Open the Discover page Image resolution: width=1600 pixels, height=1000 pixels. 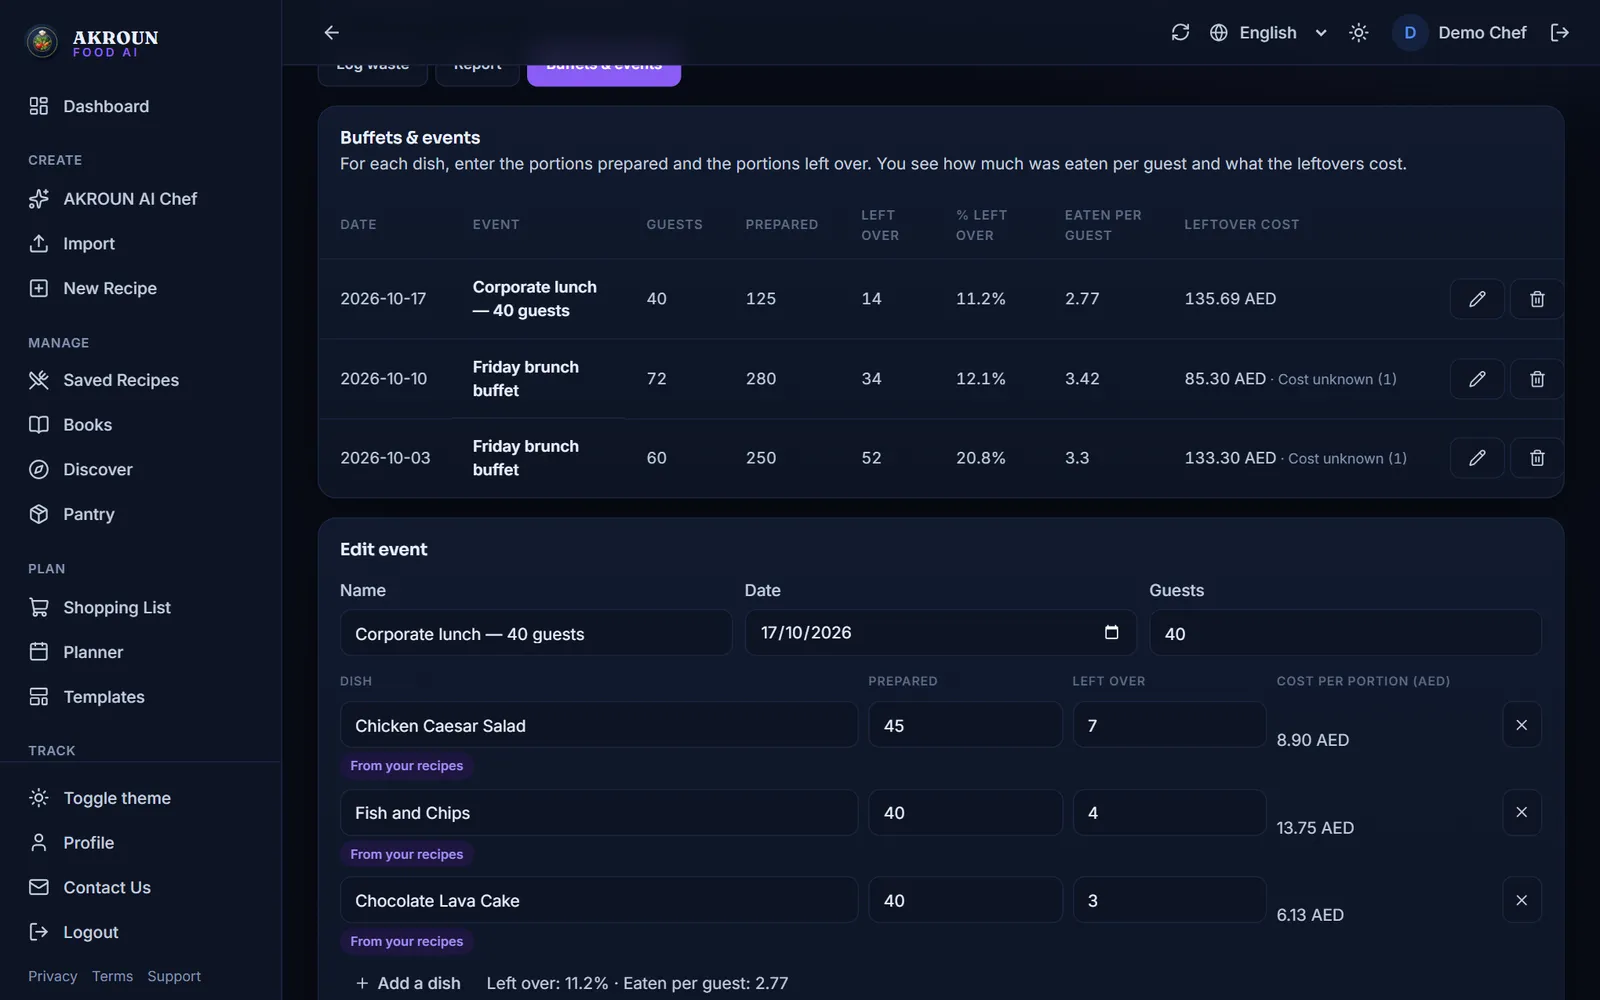coord(140,469)
